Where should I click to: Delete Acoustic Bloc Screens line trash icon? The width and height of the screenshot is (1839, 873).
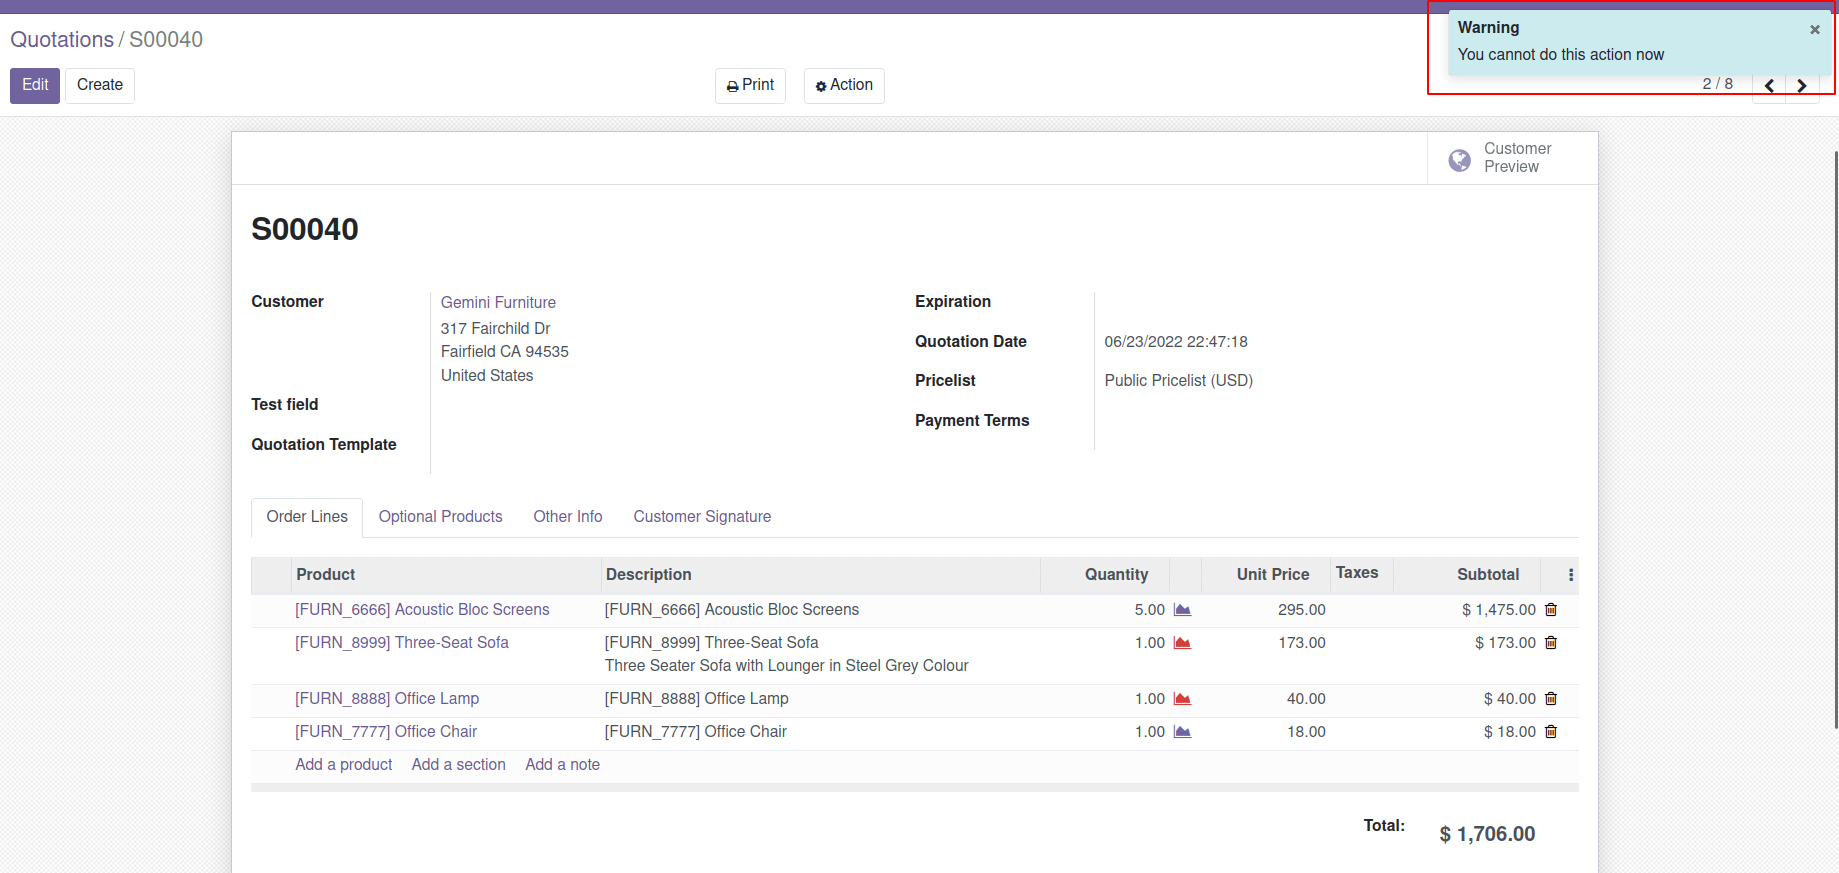[1551, 610]
